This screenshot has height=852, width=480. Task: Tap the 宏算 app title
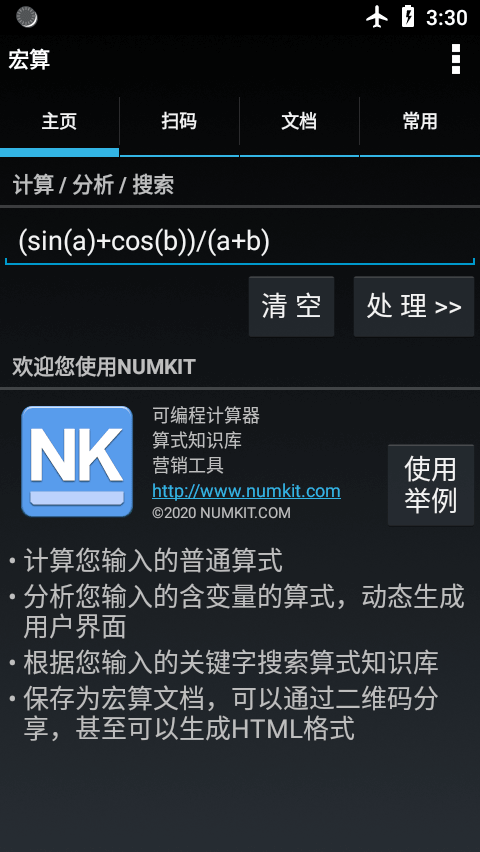click(29, 59)
